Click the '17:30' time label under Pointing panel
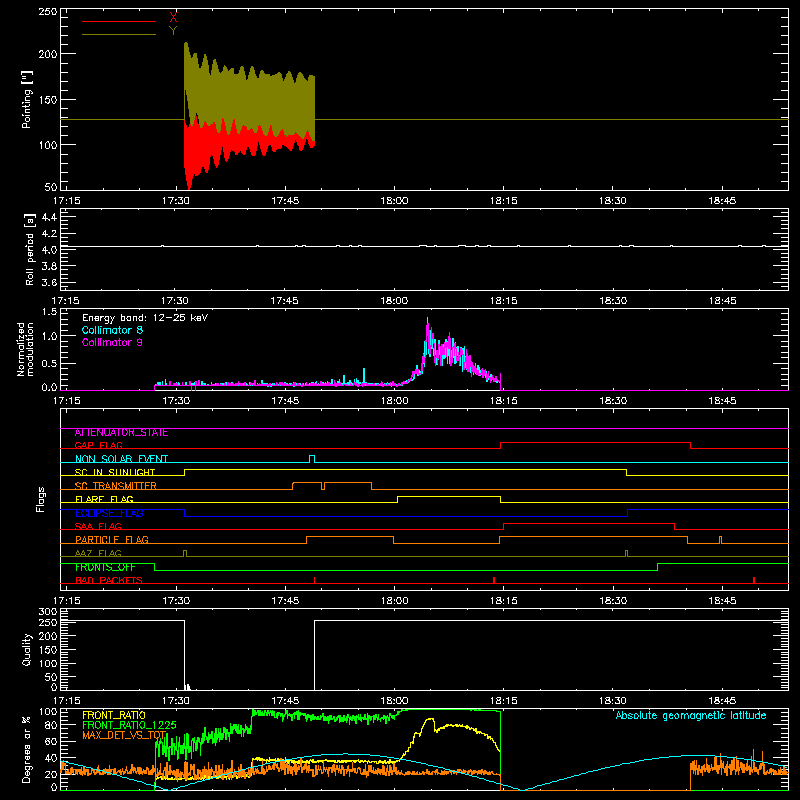 176,201
